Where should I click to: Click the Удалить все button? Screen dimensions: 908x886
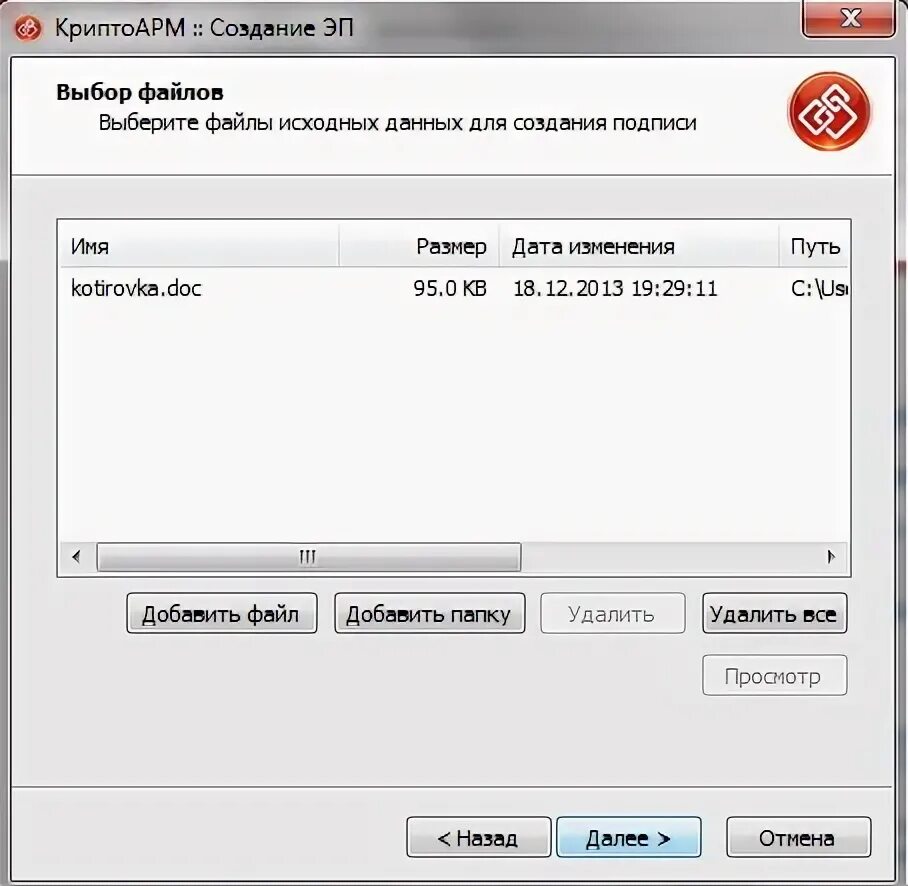coord(775,613)
